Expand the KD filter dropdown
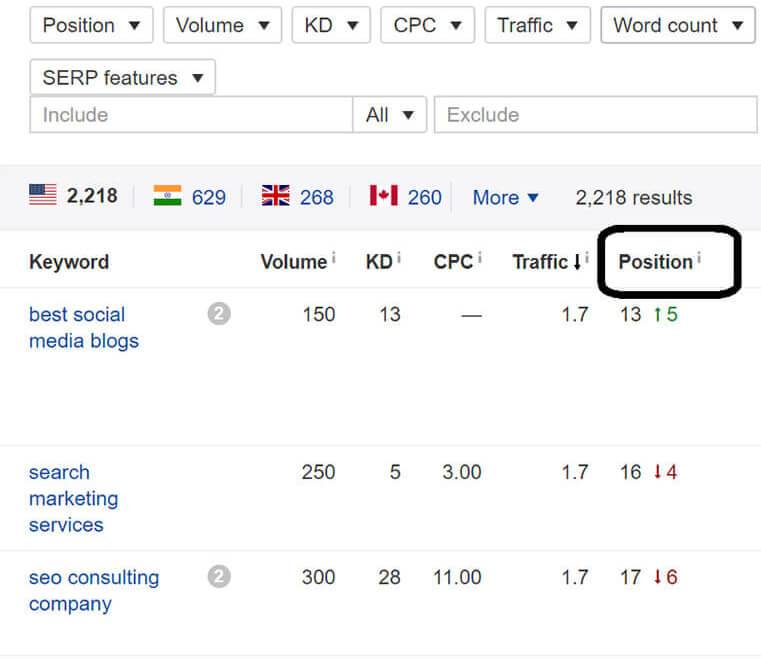The height and width of the screenshot is (659, 761). tap(330, 25)
